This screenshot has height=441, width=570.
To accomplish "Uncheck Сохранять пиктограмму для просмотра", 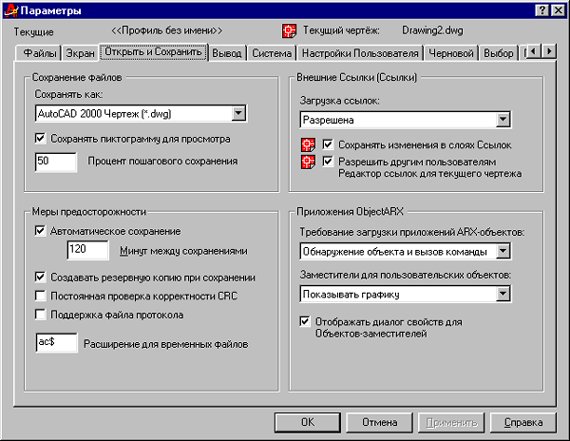I will 40,139.
